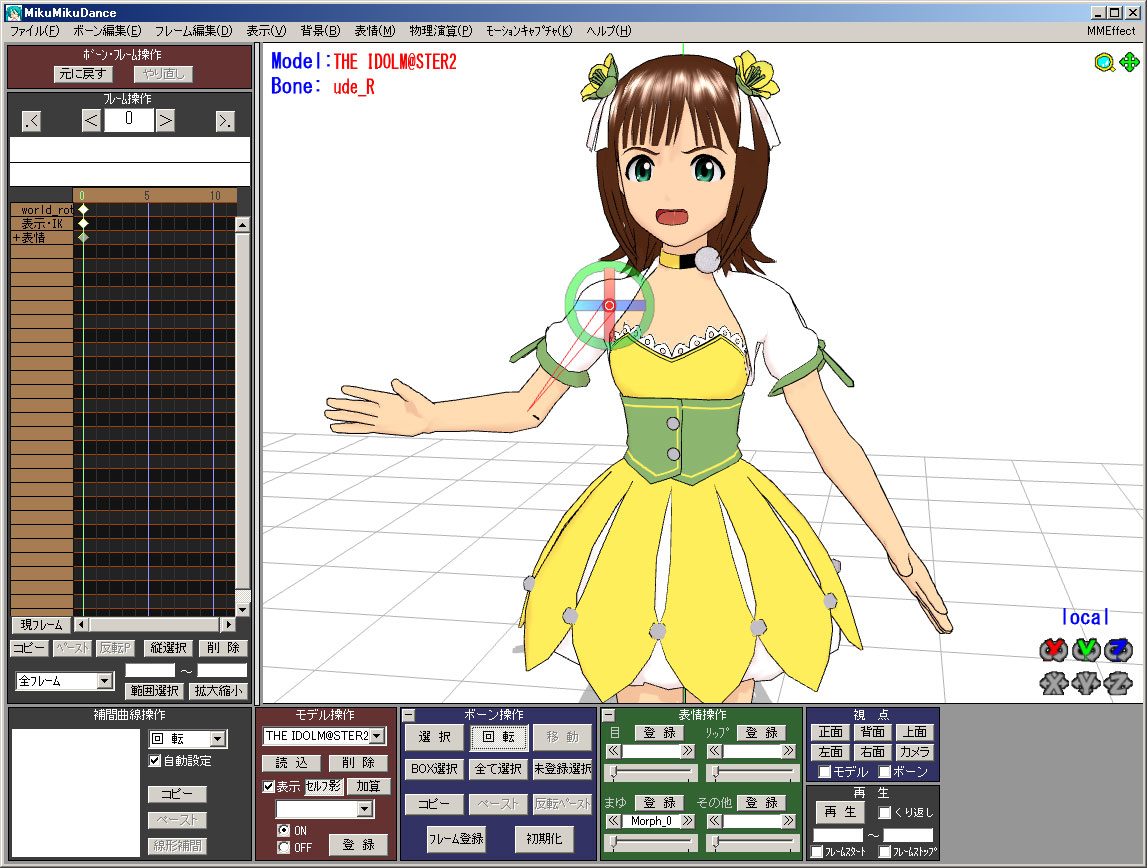Click the gray Z axis move icon

[1118, 683]
